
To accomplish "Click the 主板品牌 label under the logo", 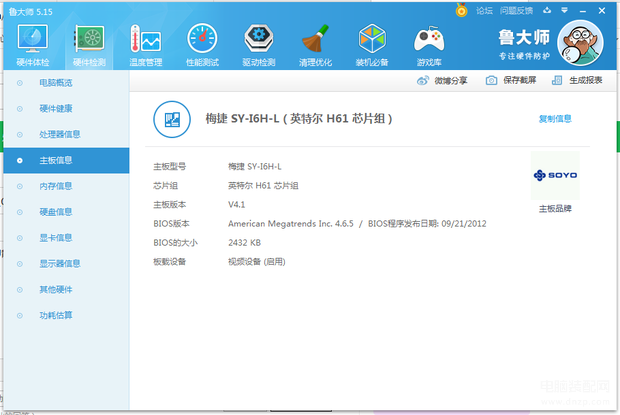I will [555, 209].
